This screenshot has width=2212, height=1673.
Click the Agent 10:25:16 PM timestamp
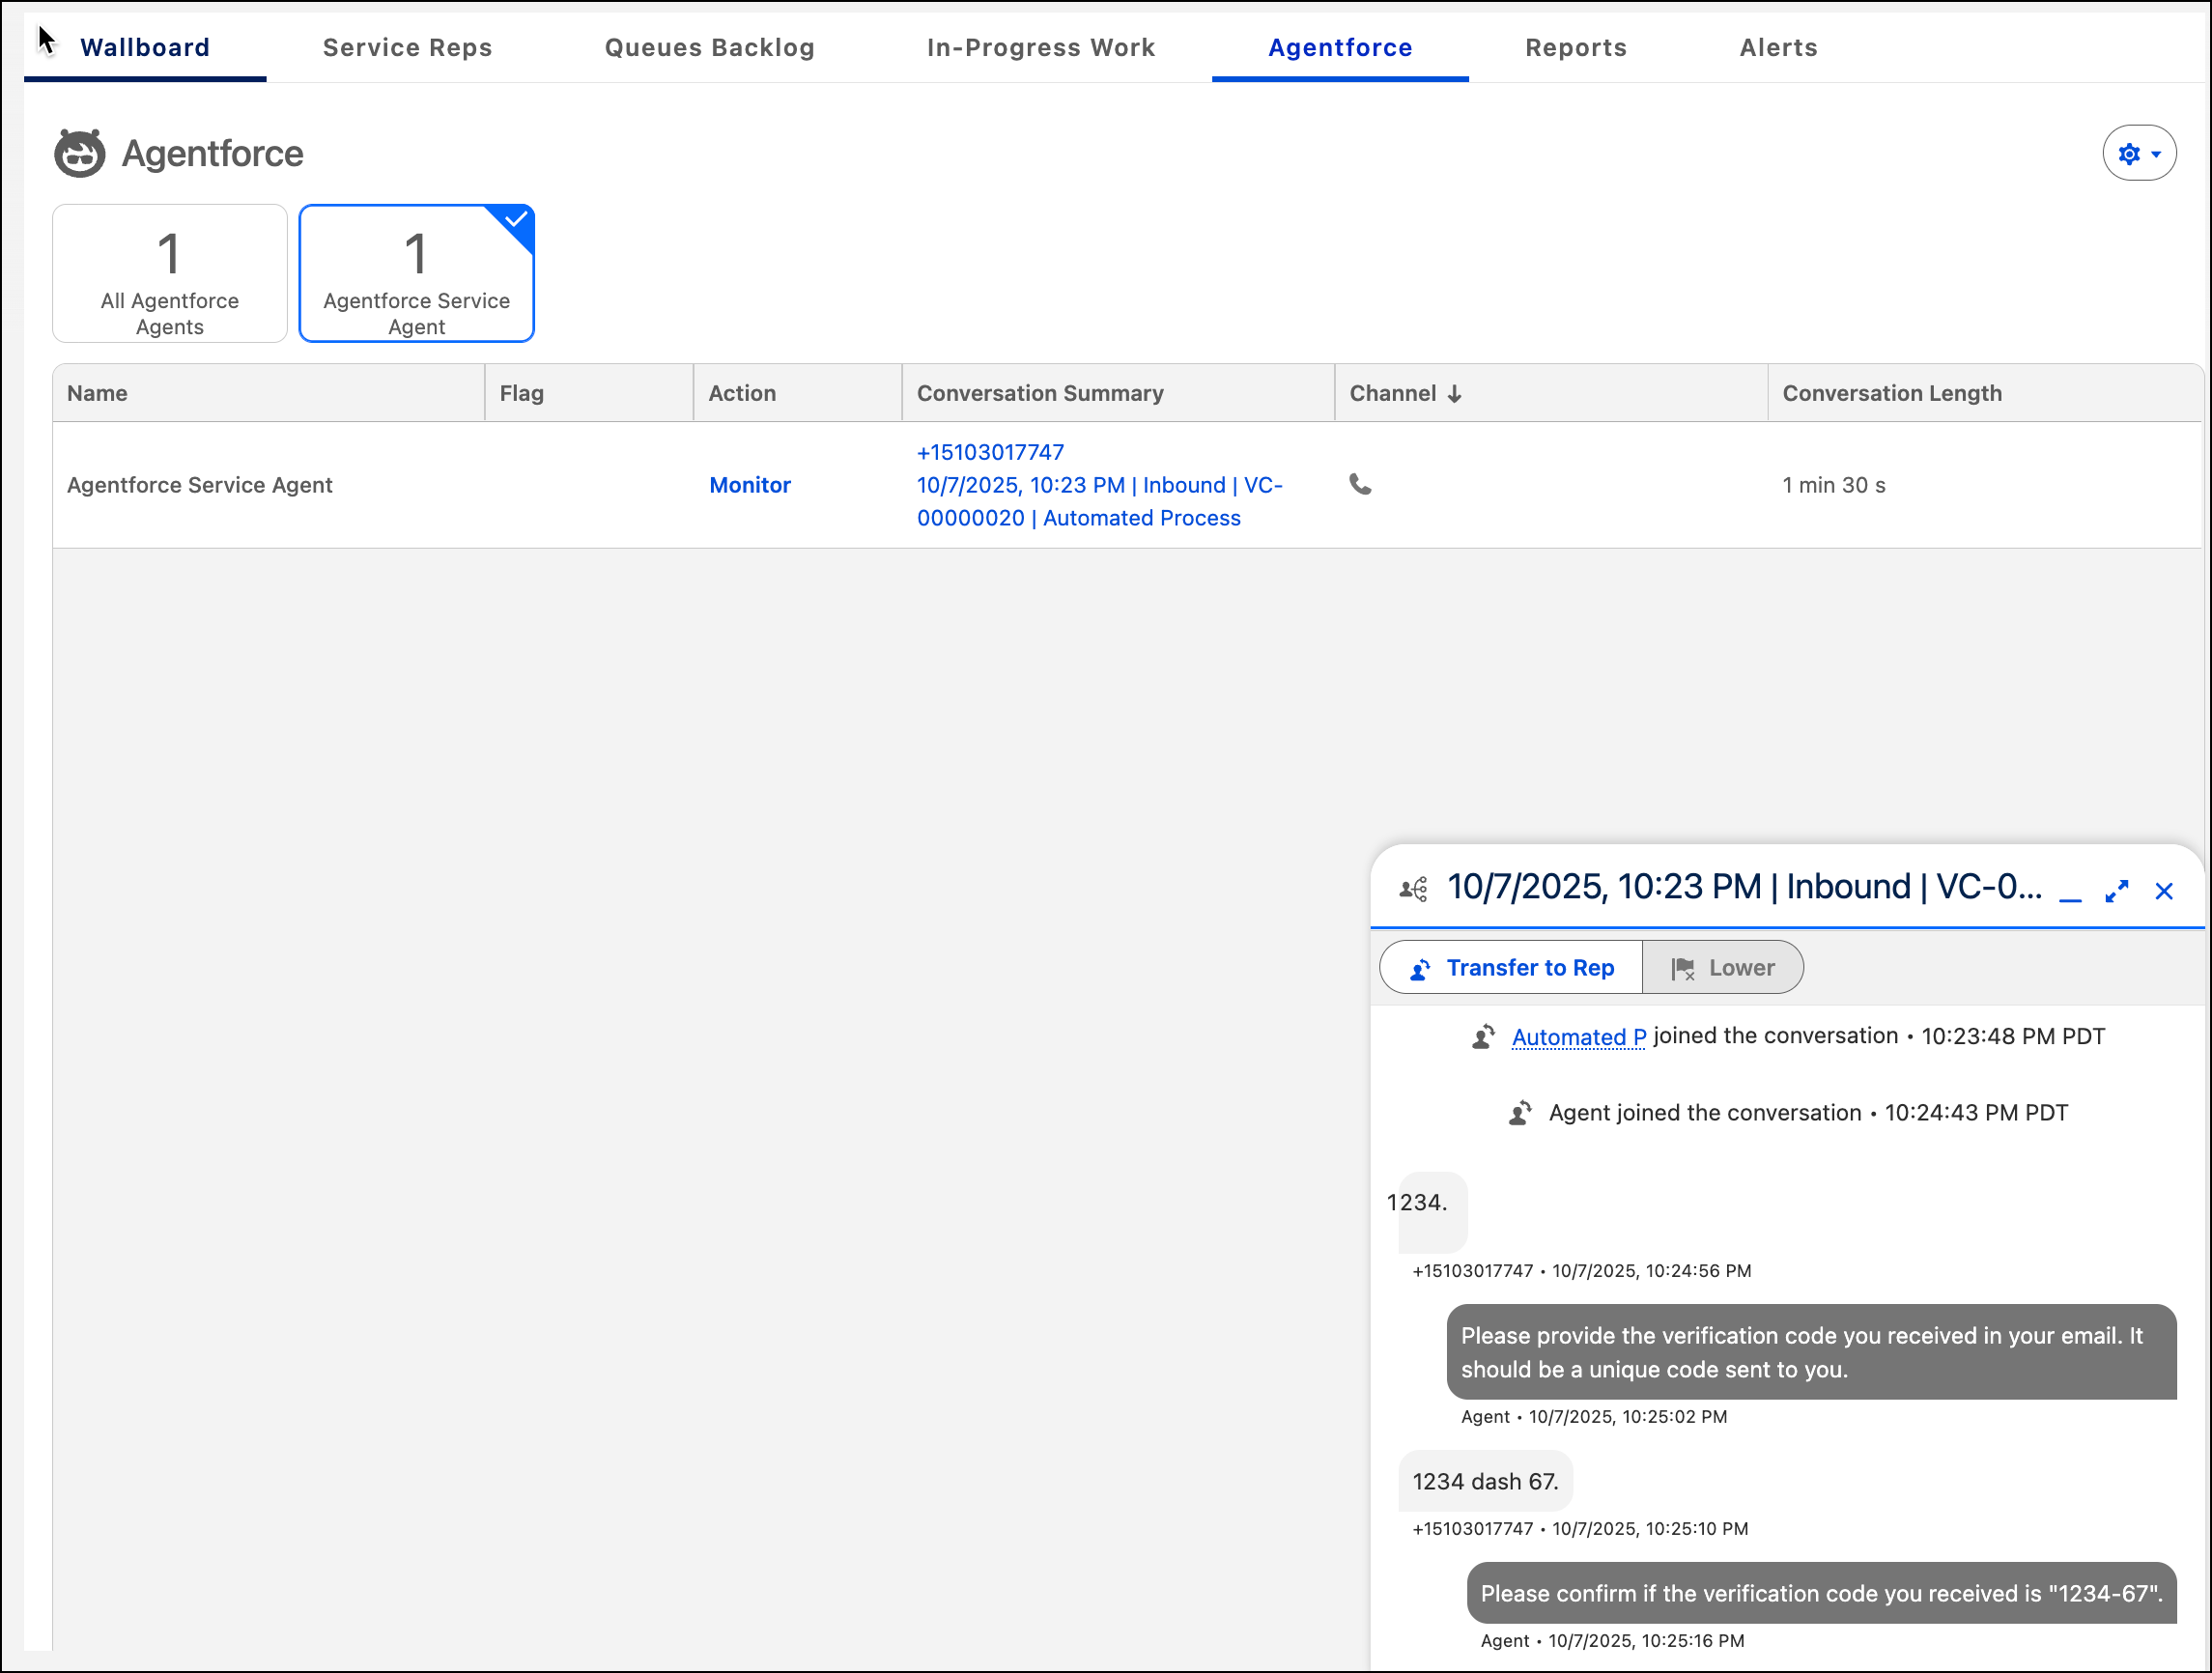pos(1612,1640)
